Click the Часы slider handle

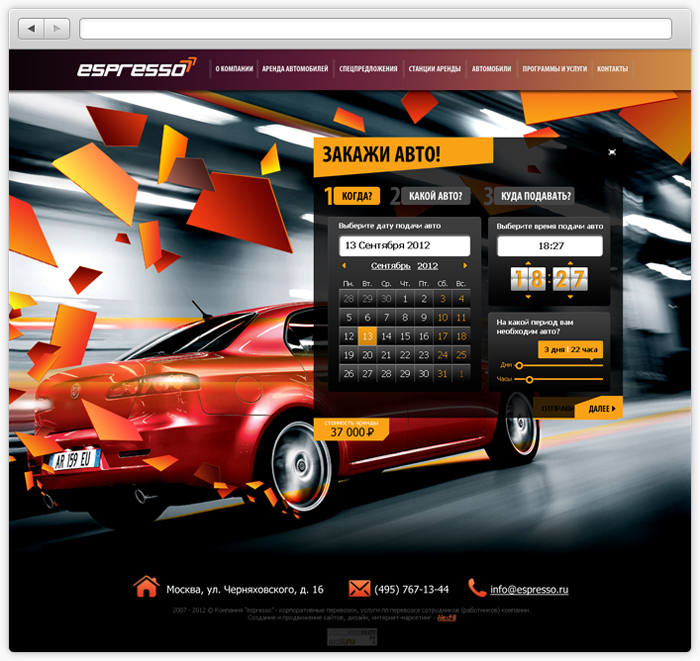[529, 380]
